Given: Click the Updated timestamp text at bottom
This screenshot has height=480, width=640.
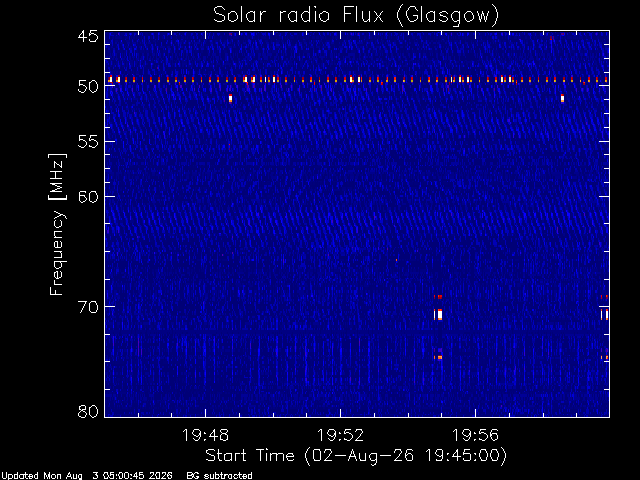Looking at the screenshot, I should [x=87, y=476].
